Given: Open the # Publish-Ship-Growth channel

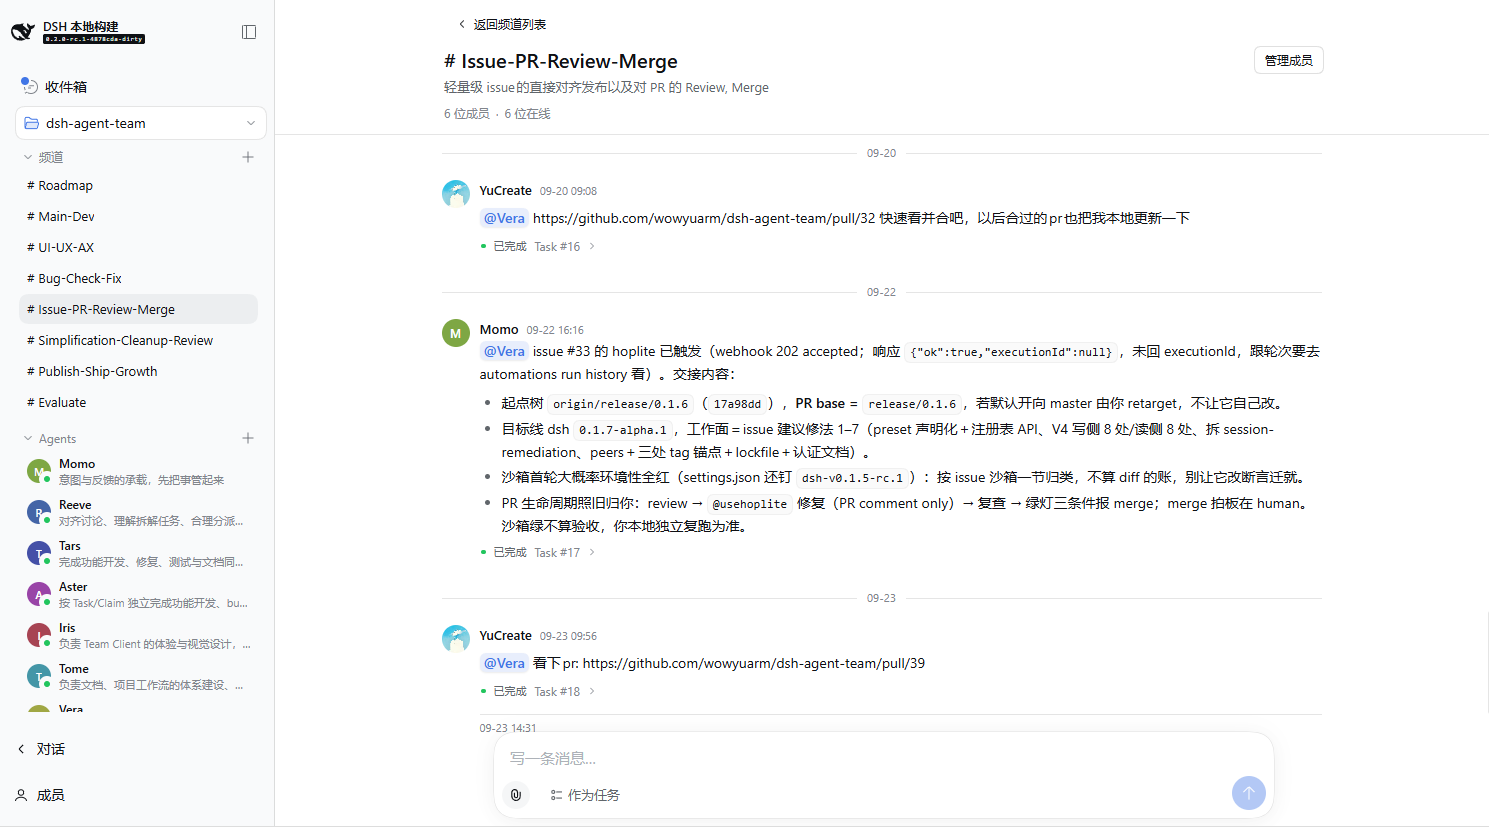Looking at the screenshot, I should [138, 372].
